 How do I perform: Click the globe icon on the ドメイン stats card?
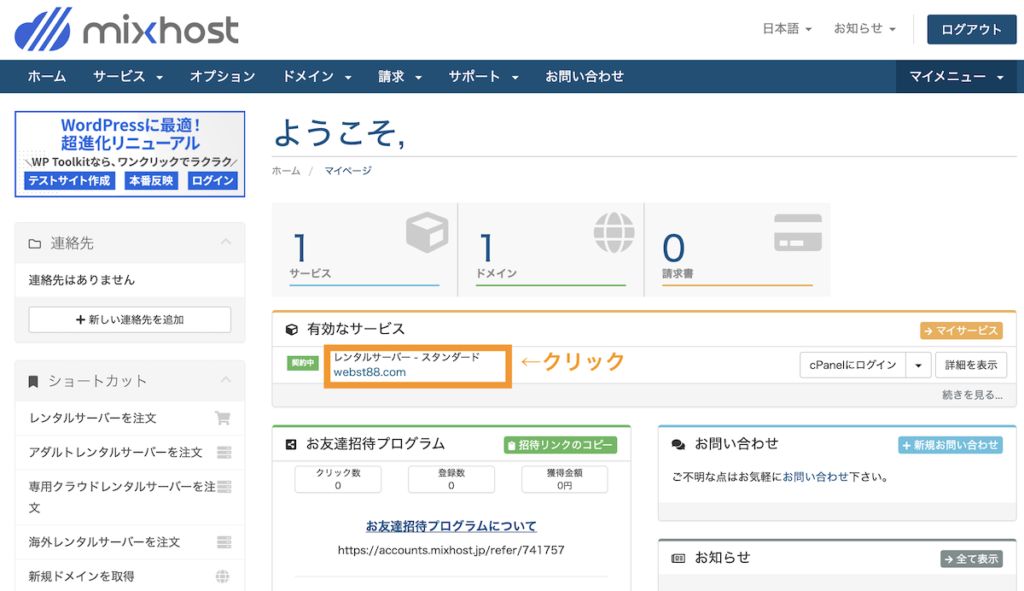pos(612,232)
